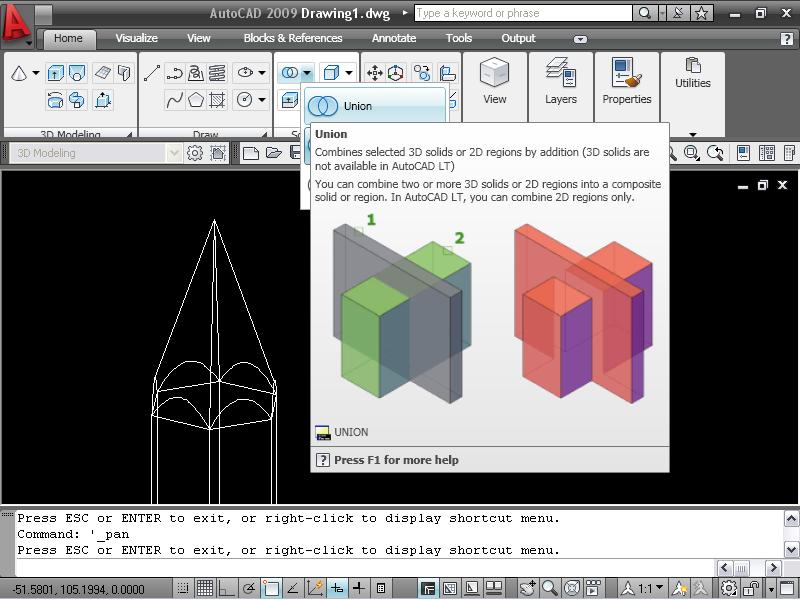Click the Union solid editing icon in ribbon
The width and height of the screenshot is (800, 600).
click(x=290, y=73)
